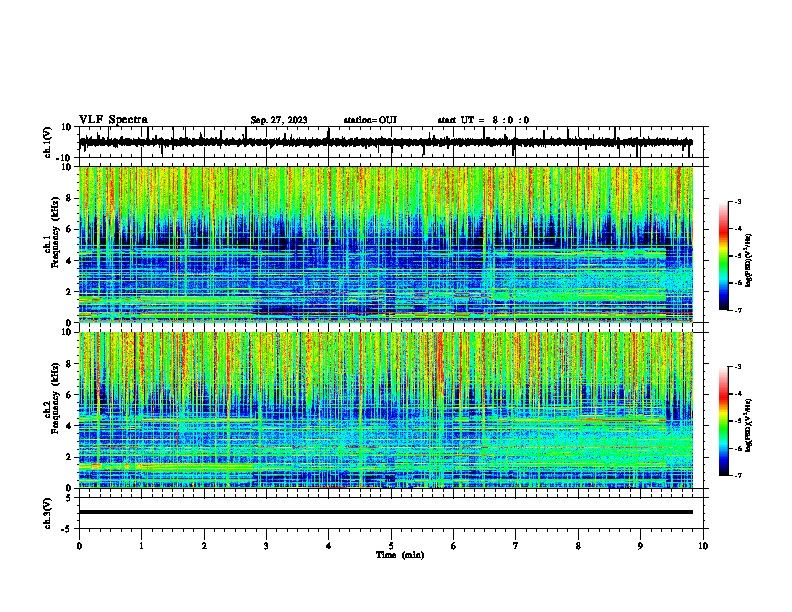Click the ch.3(V) flat black trace
792x612 pixels.
click(x=385, y=512)
